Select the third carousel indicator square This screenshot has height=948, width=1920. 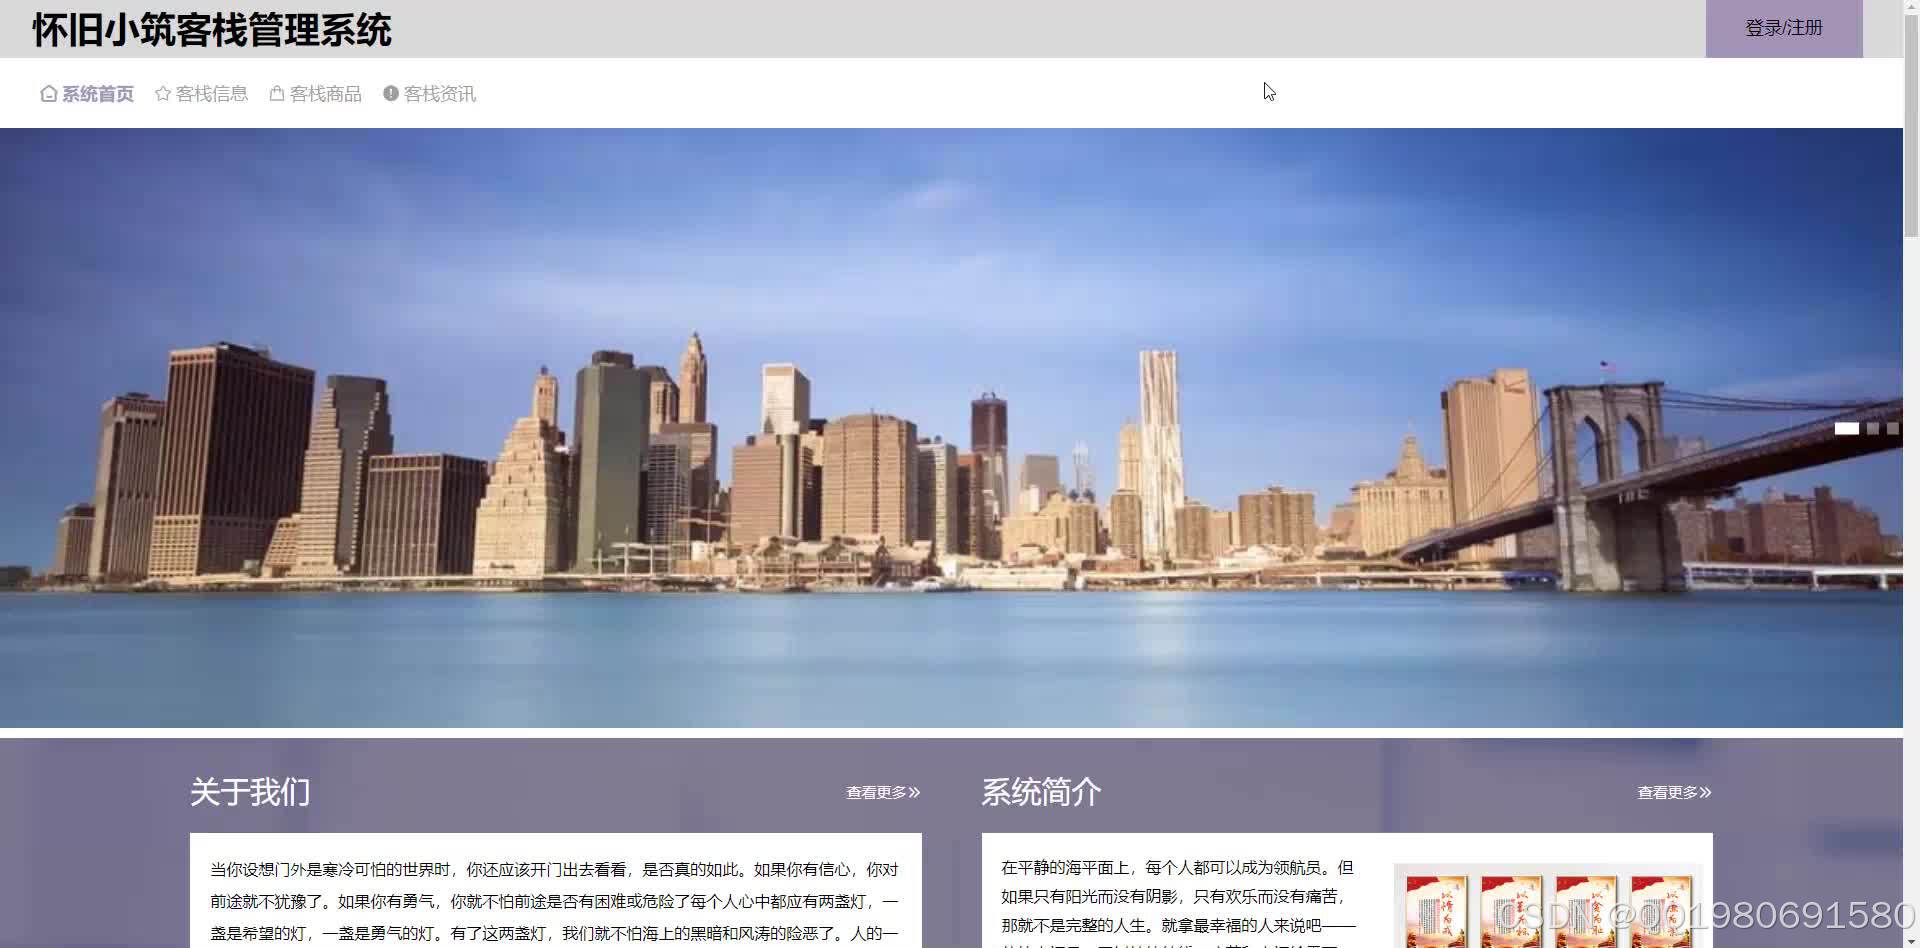click(x=1893, y=428)
